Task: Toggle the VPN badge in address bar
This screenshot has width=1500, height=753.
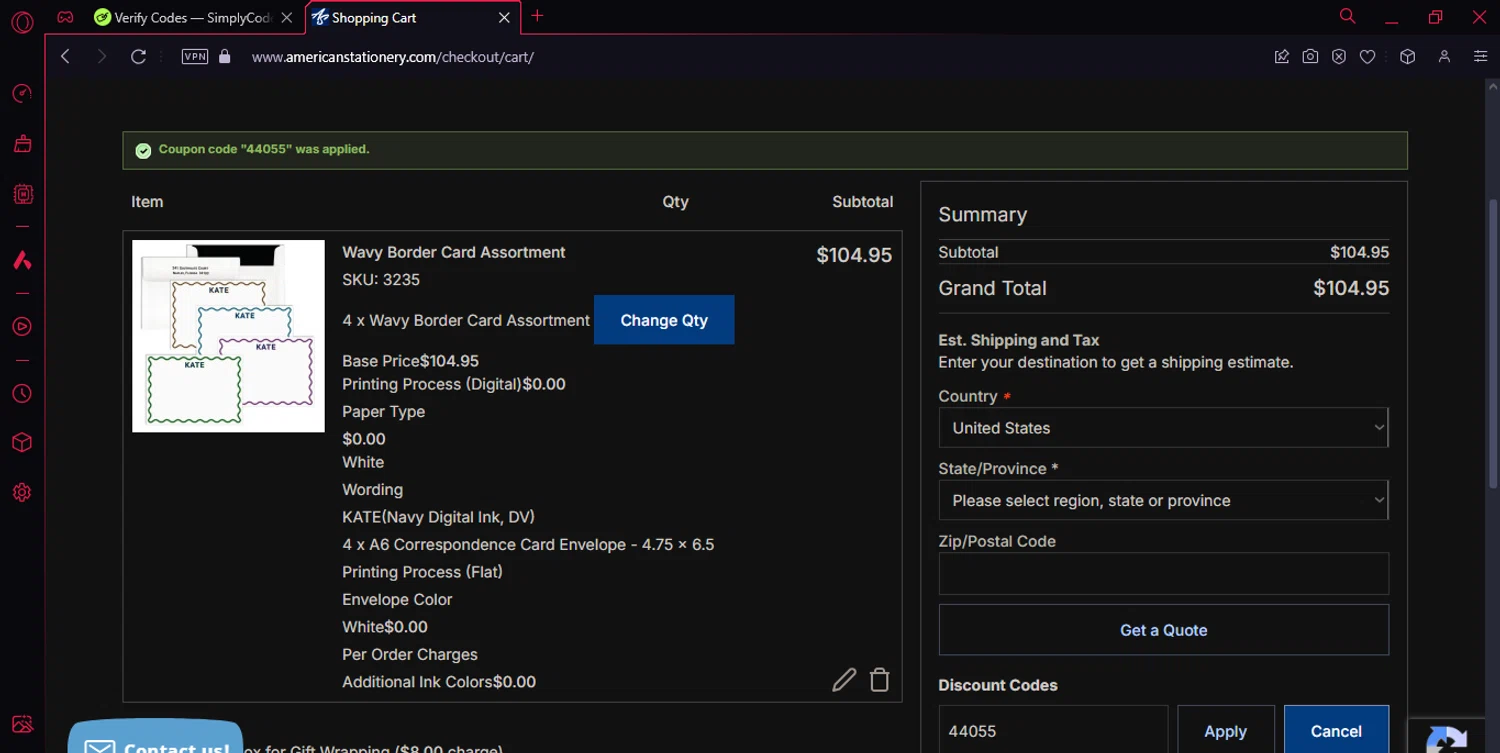Action: point(195,57)
